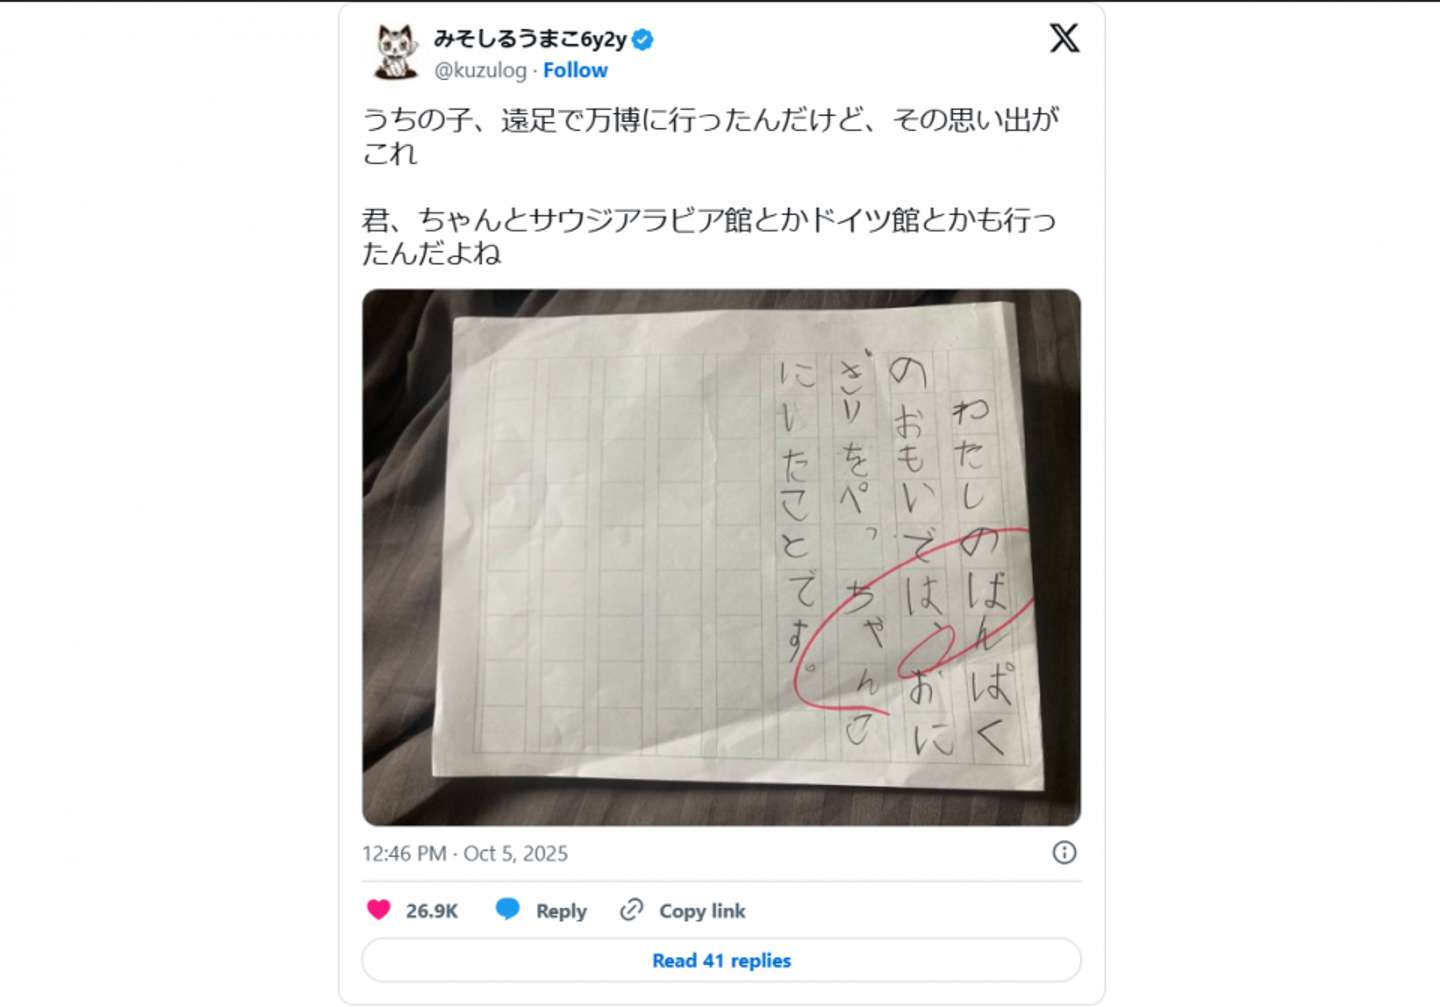Viewport: 1440px width, 1007px height.
Task: Click the 12:46 PM · Oct 5, 2025 timestamp
Action: [465, 853]
